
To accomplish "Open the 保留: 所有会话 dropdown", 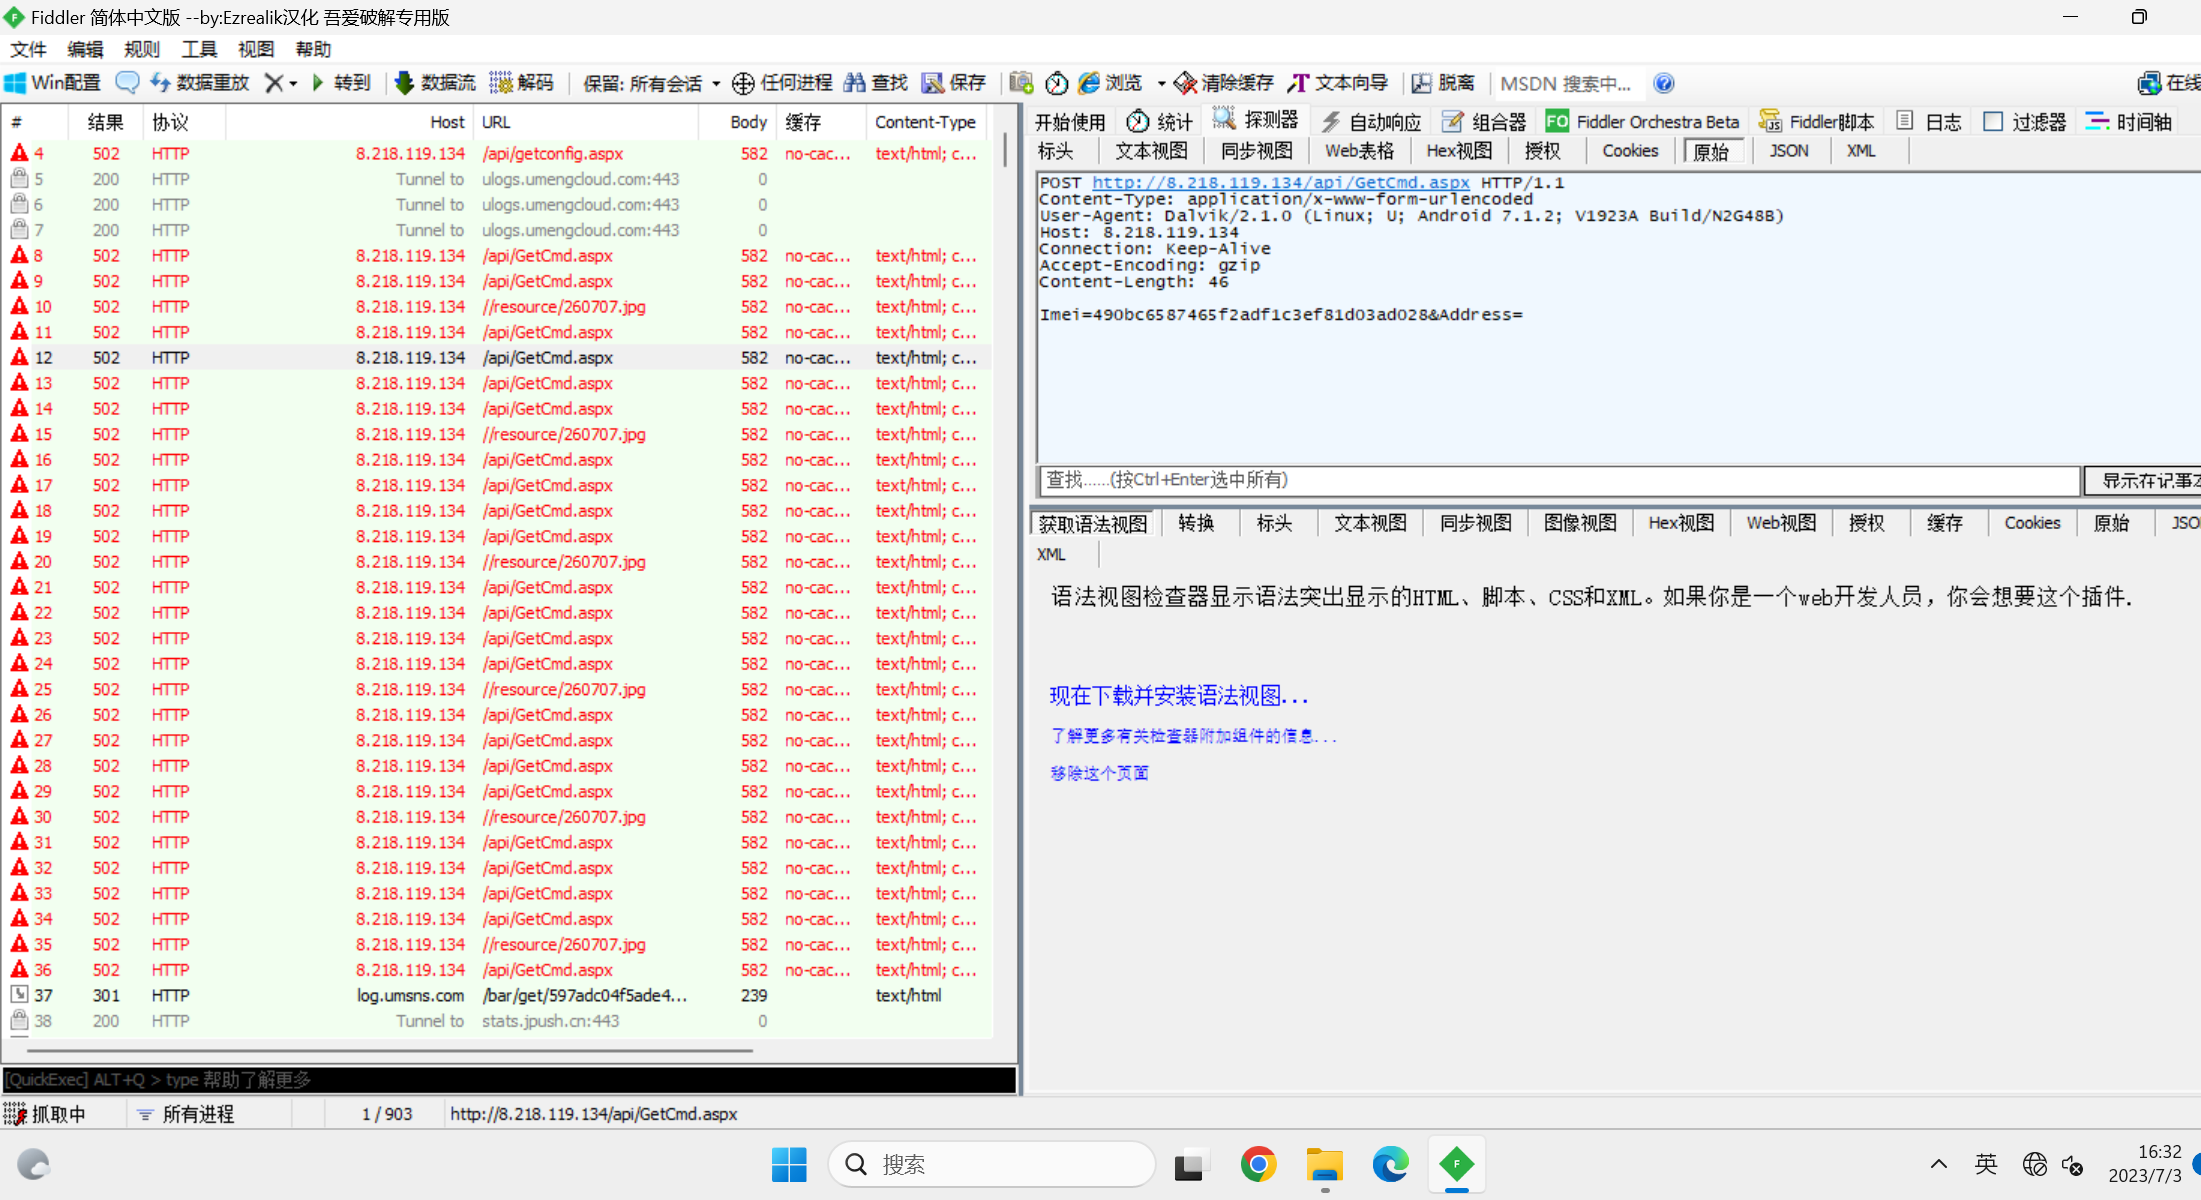I will tap(651, 83).
